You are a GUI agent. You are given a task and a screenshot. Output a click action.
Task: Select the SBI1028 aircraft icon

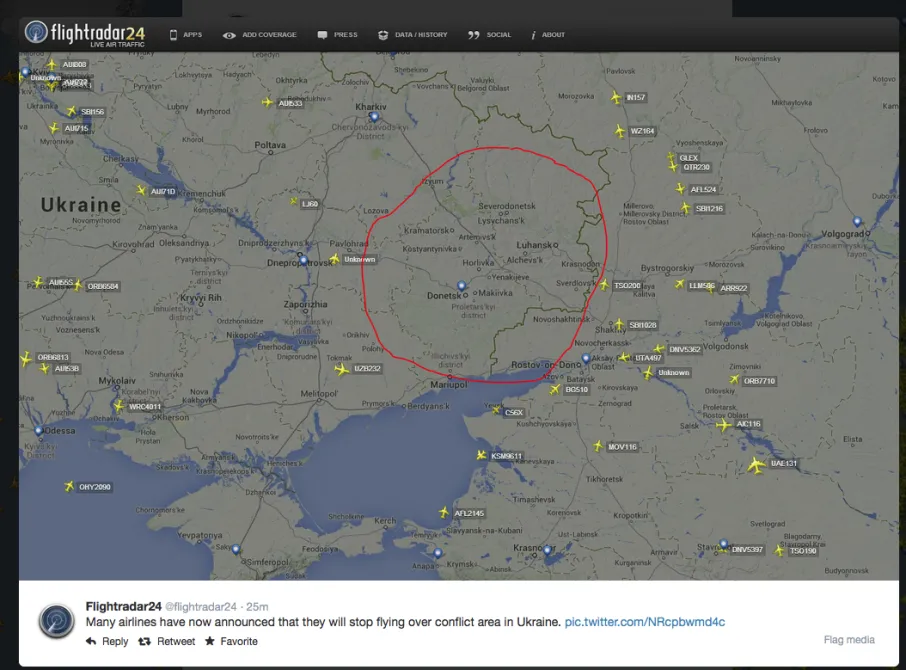pyautogui.click(x=619, y=325)
